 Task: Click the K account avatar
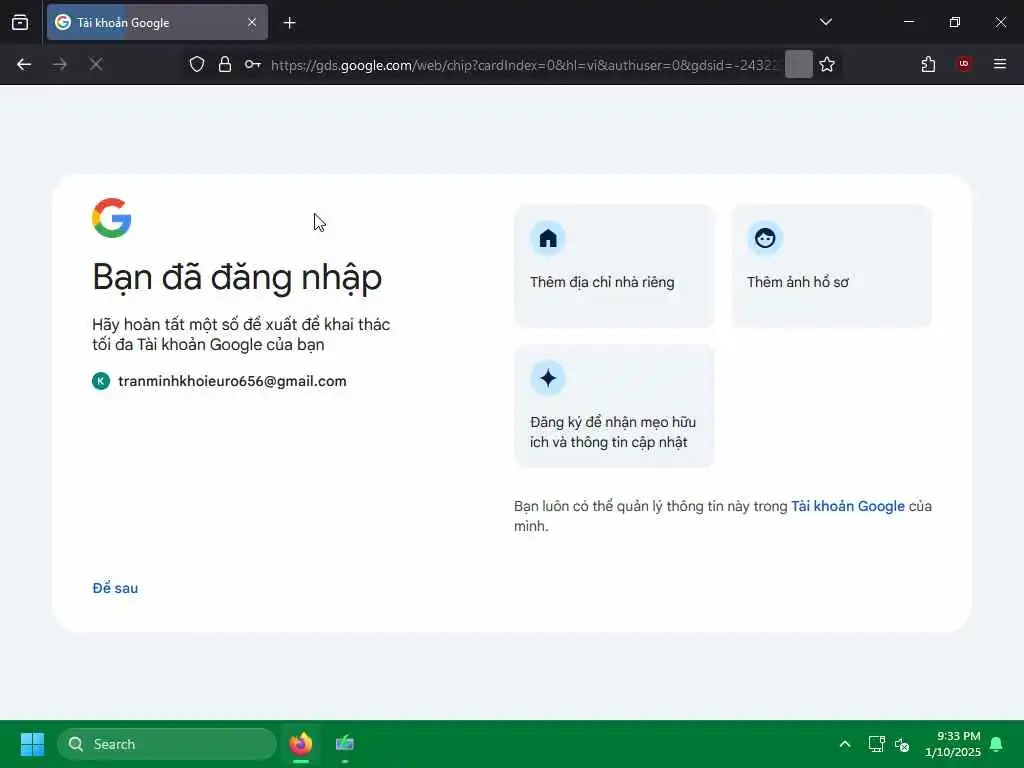tap(101, 381)
